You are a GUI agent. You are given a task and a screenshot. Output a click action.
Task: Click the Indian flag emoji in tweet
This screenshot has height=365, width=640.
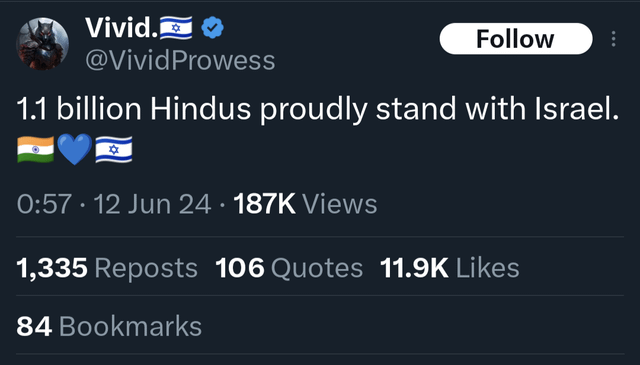click(36, 149)
